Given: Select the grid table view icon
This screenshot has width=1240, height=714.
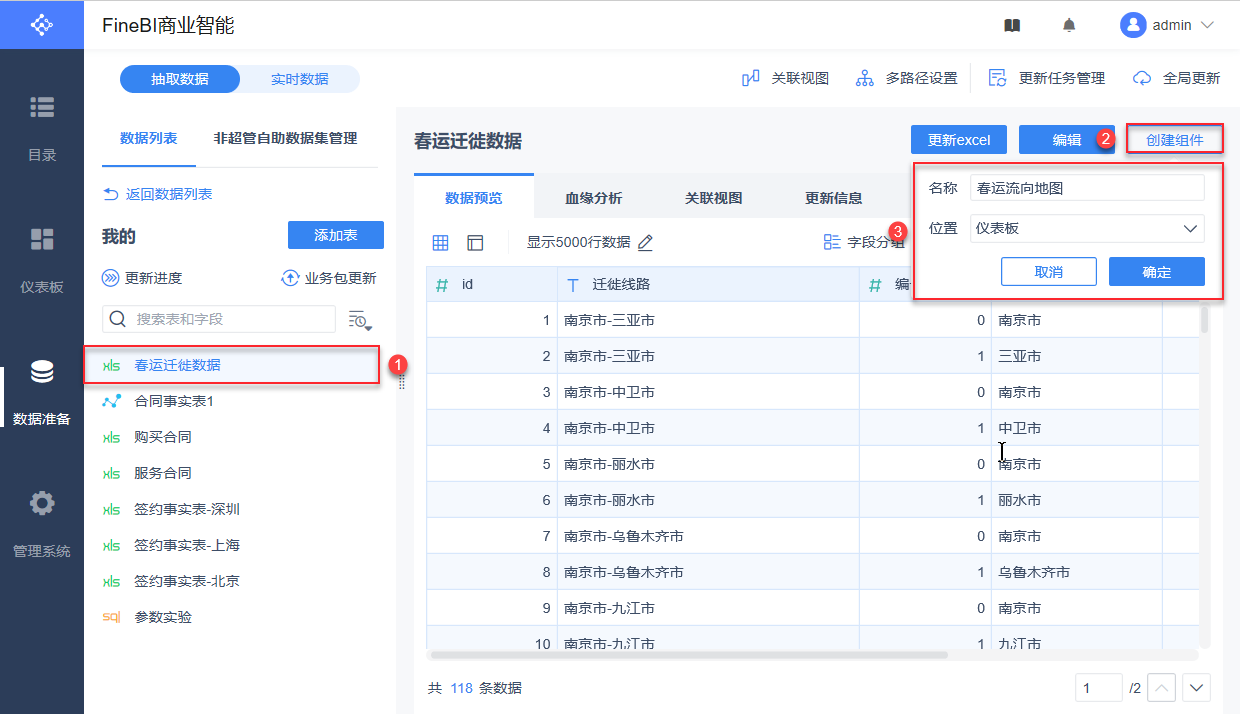Looking at the screenshot, I should (x=440, y=242).
